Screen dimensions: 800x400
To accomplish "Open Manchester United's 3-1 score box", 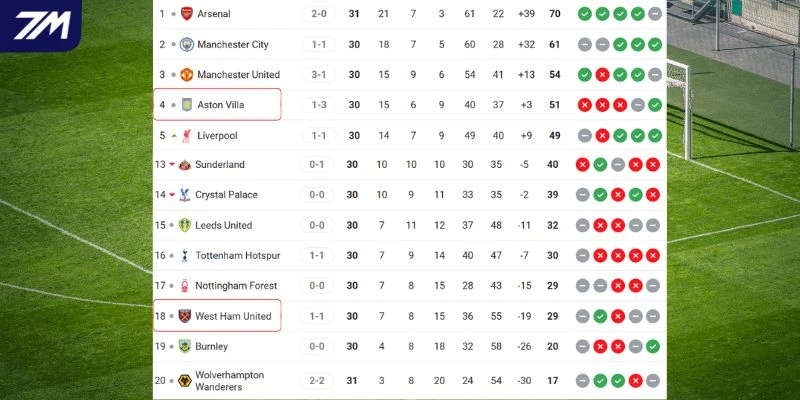I will pyautogui.click(x=319, y=75).
